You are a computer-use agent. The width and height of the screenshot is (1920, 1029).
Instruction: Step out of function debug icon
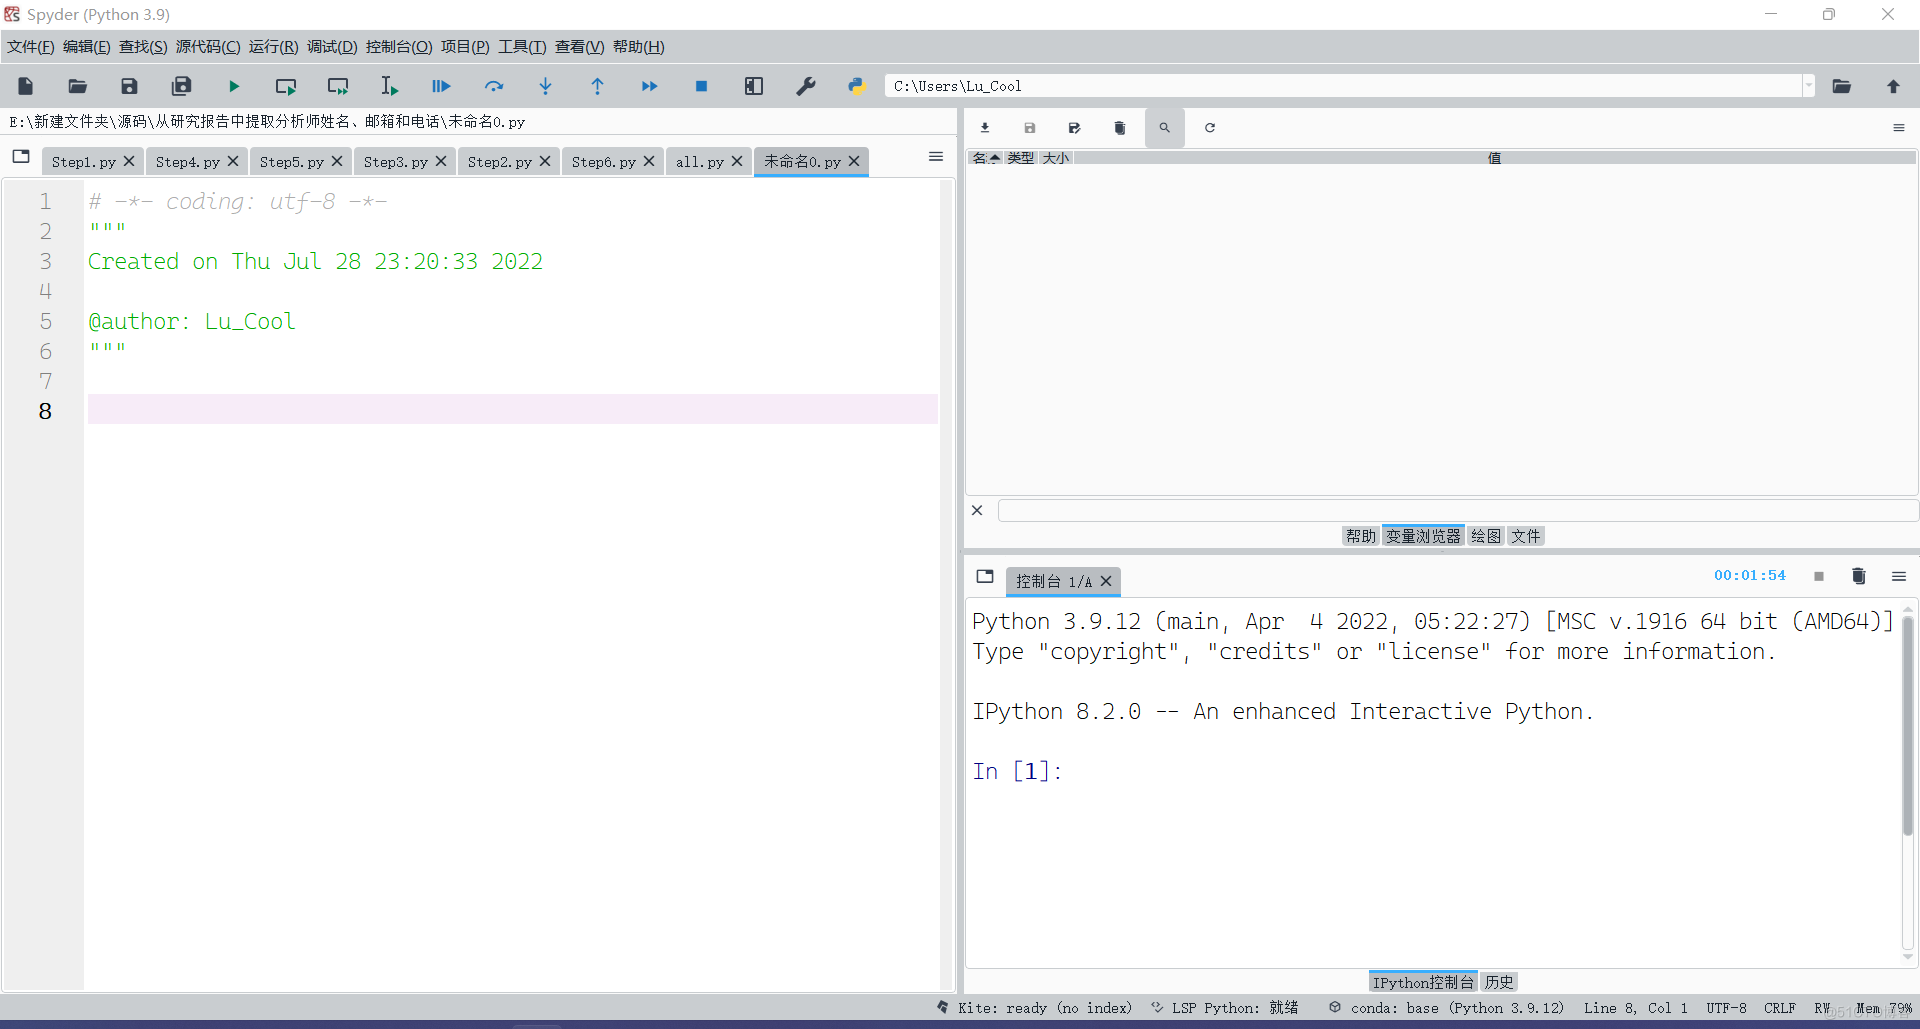[x=598, y=86]
